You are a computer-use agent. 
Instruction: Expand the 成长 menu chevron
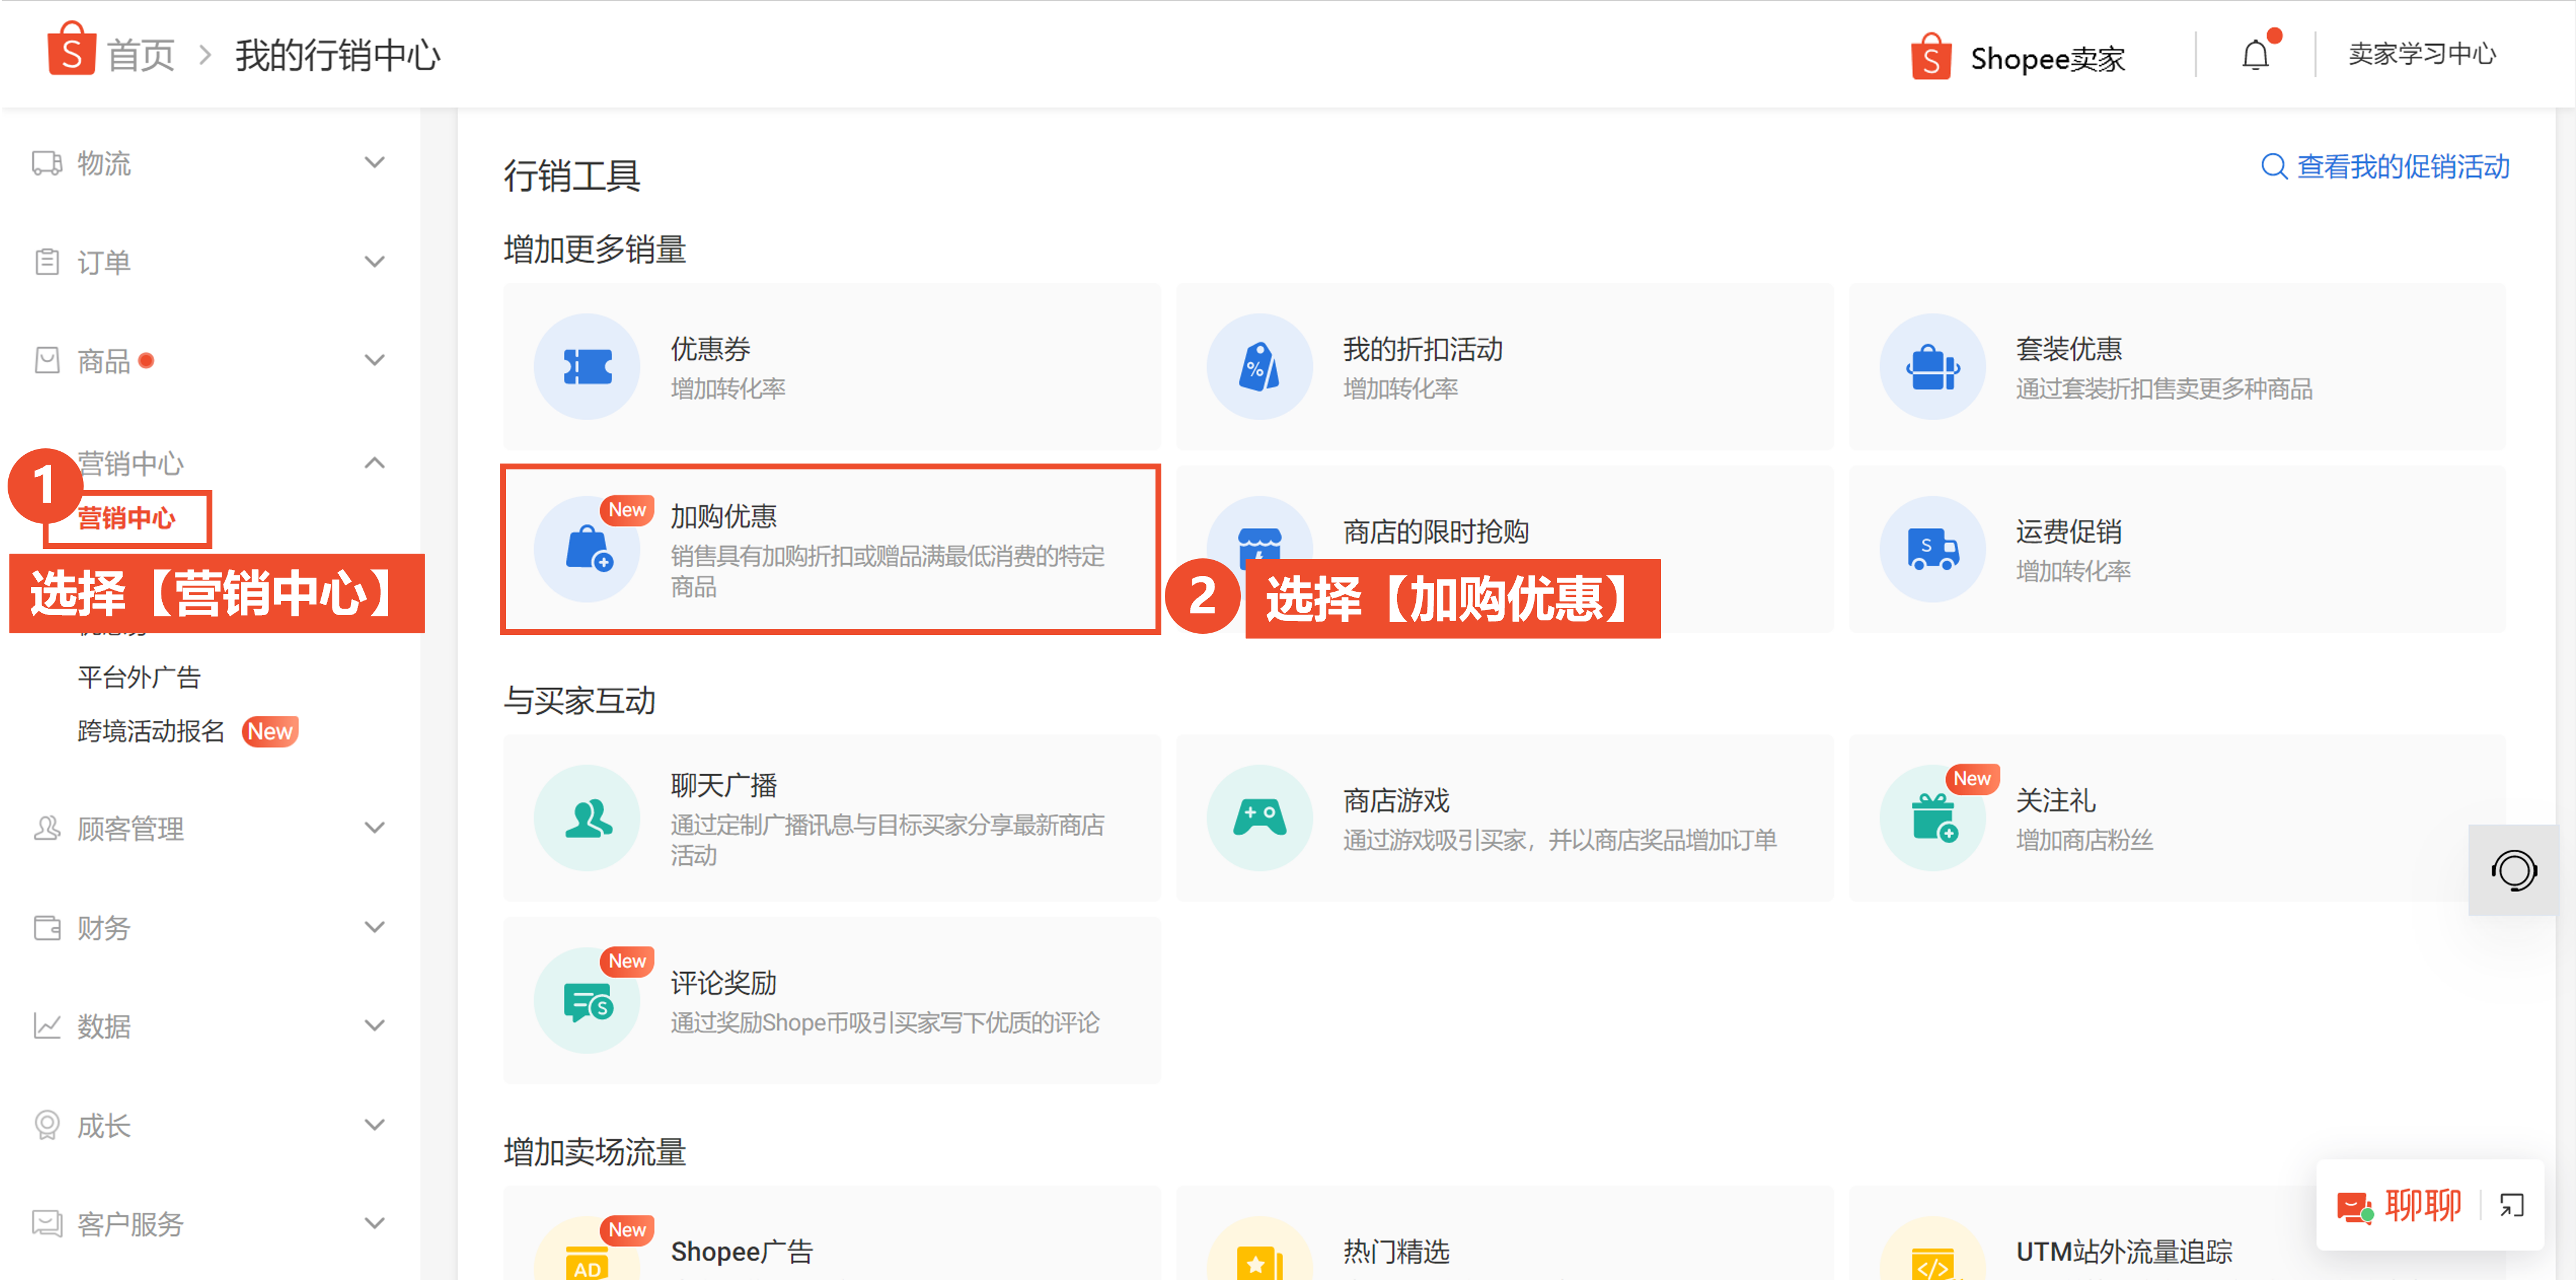tap(375, 1125)
